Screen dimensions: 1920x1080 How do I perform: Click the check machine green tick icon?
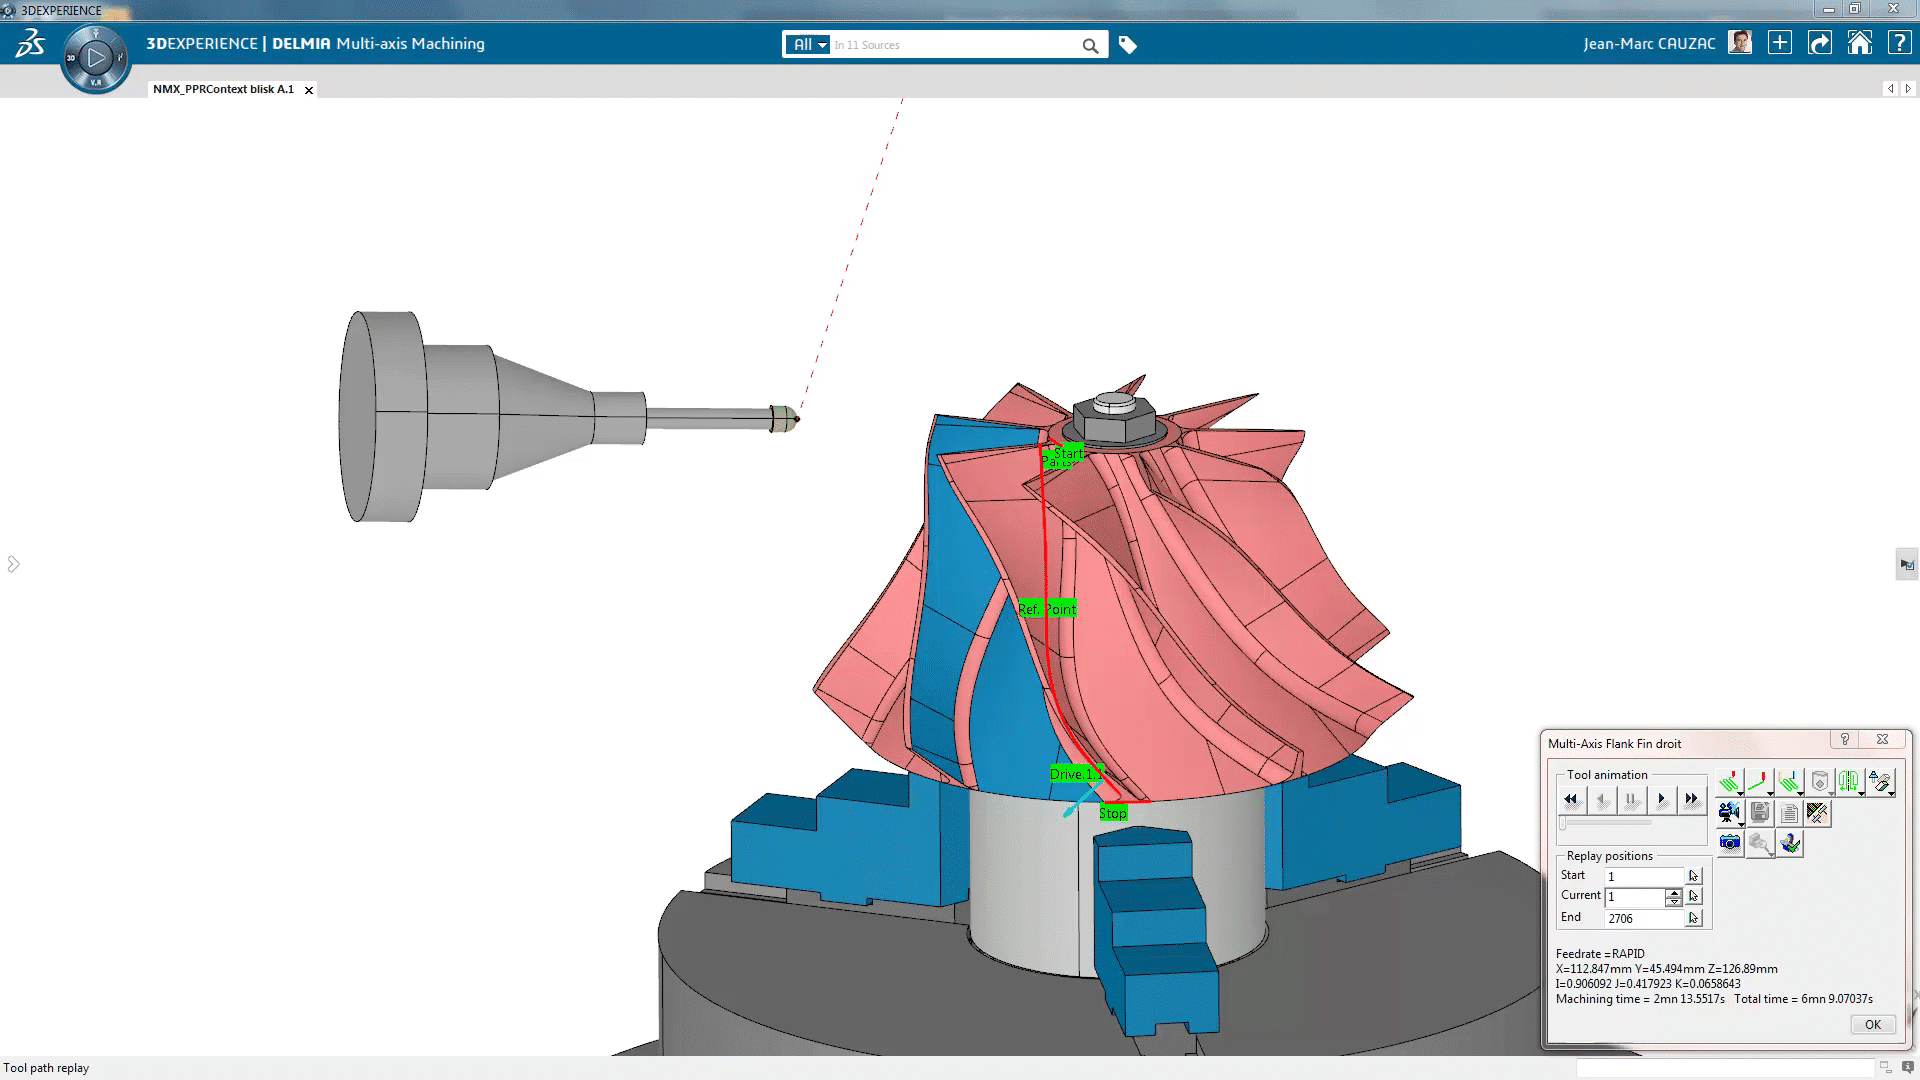[1790, 843]
